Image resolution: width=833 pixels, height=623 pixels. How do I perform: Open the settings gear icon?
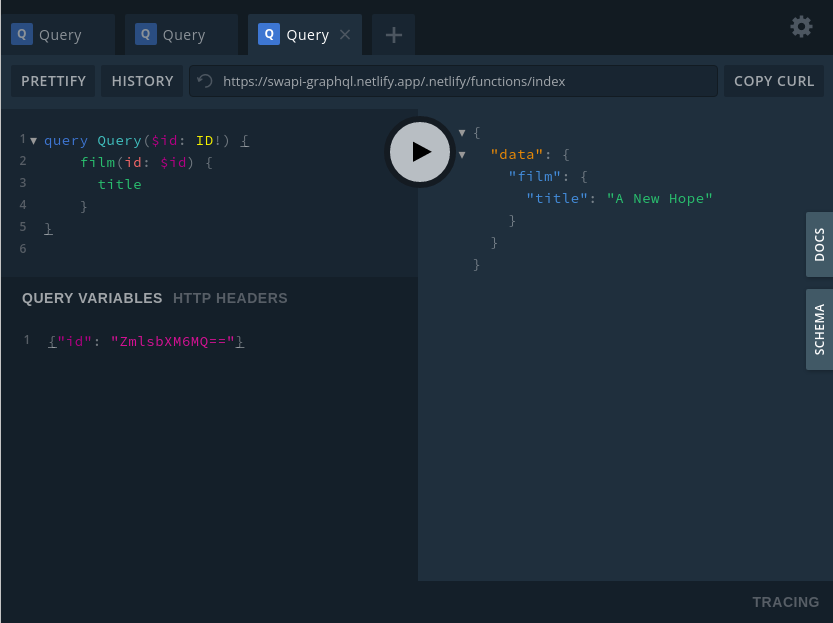tap(801, 27)
